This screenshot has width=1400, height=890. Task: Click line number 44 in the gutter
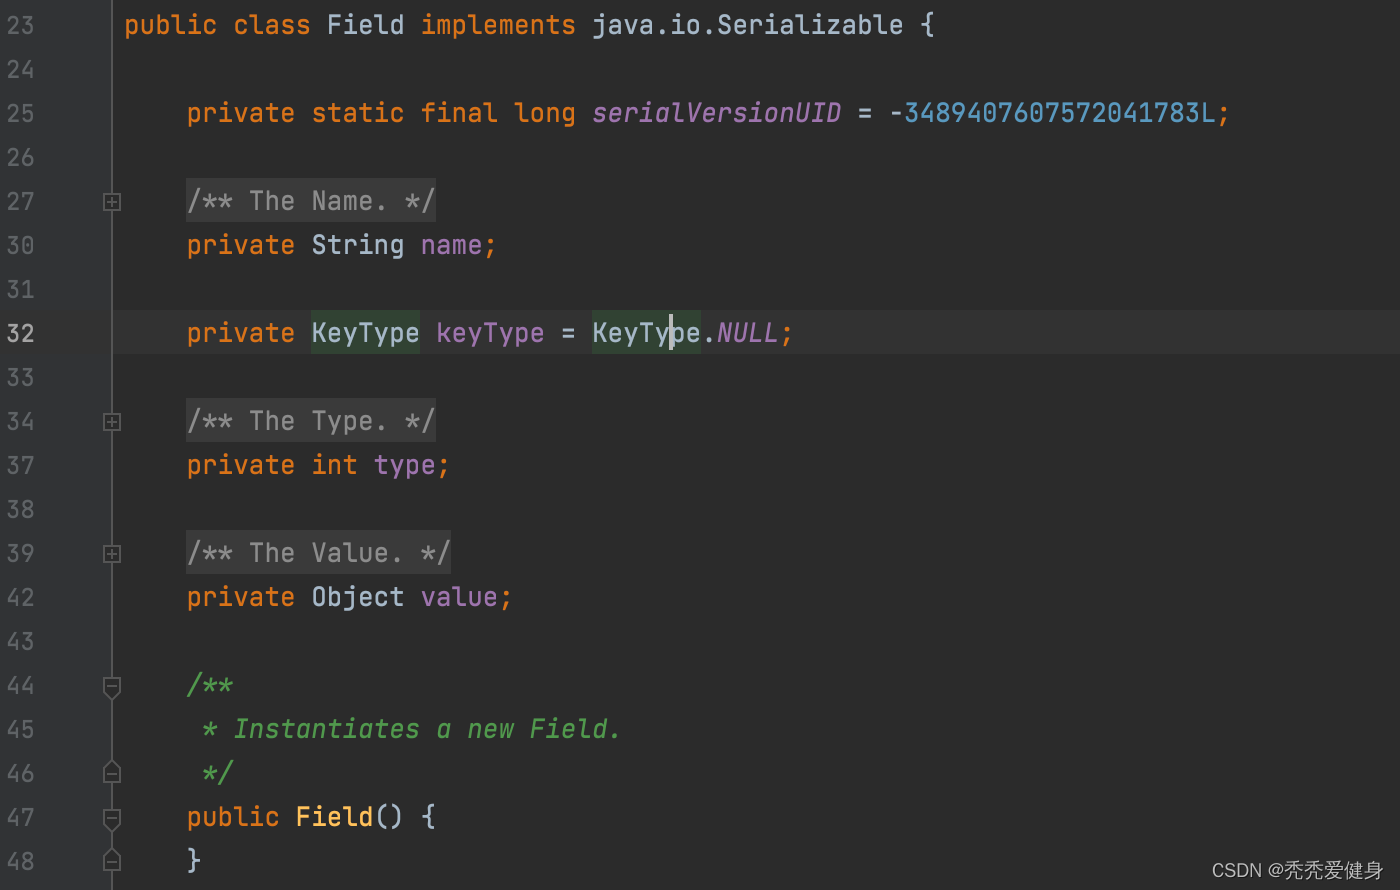[x=20, y=685]
